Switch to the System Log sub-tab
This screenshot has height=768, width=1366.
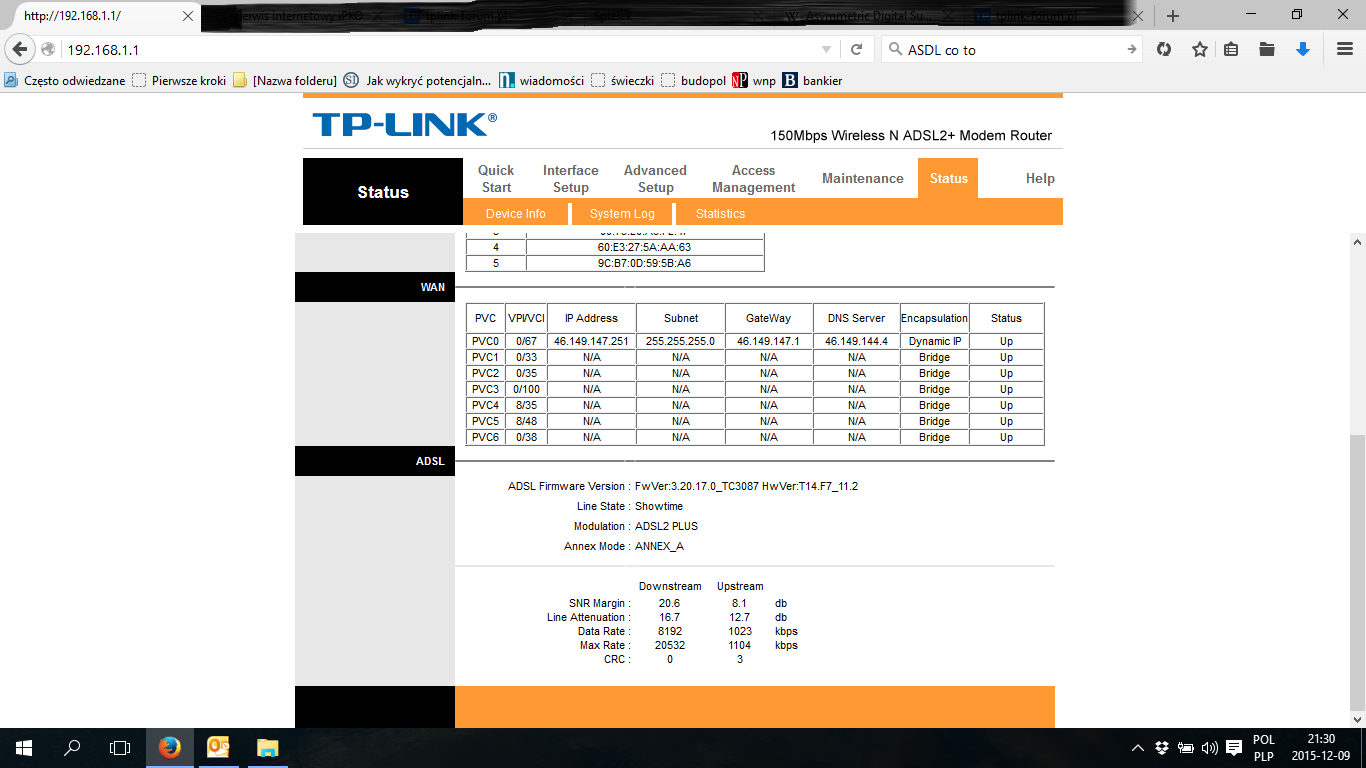click(x=622, y=213)
